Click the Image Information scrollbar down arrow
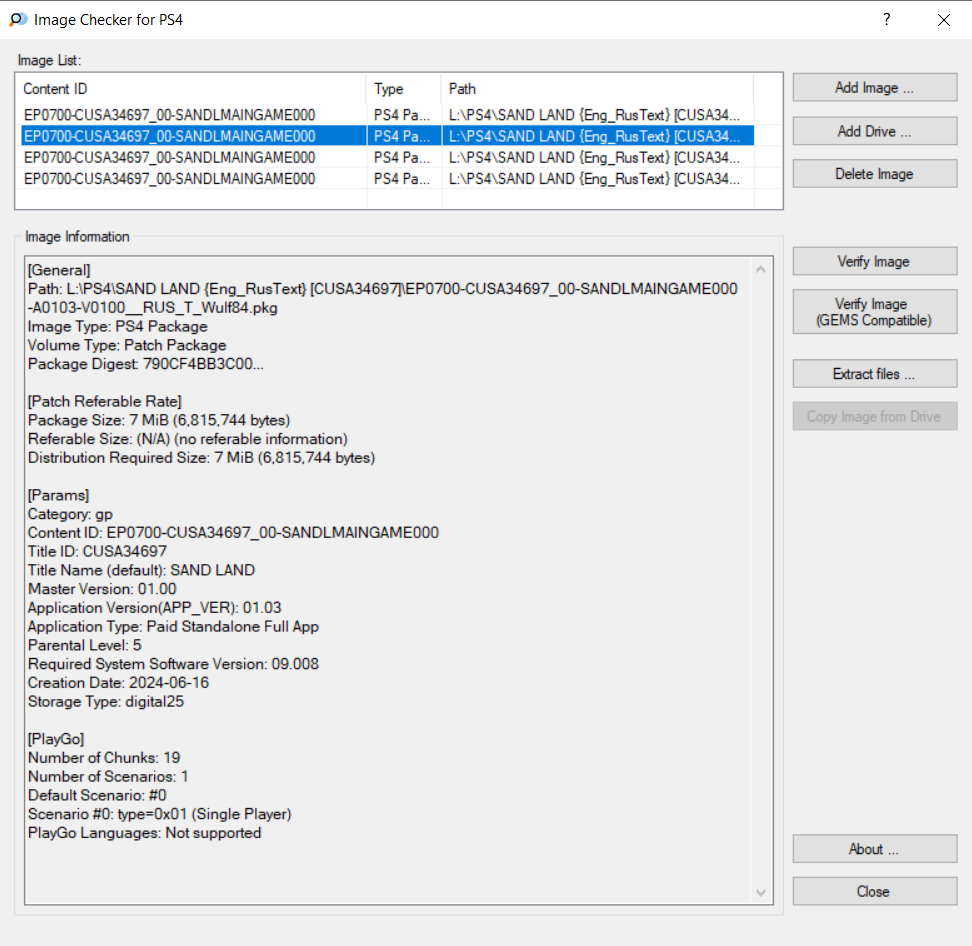The image size is (972, 946). pos(763,892)
